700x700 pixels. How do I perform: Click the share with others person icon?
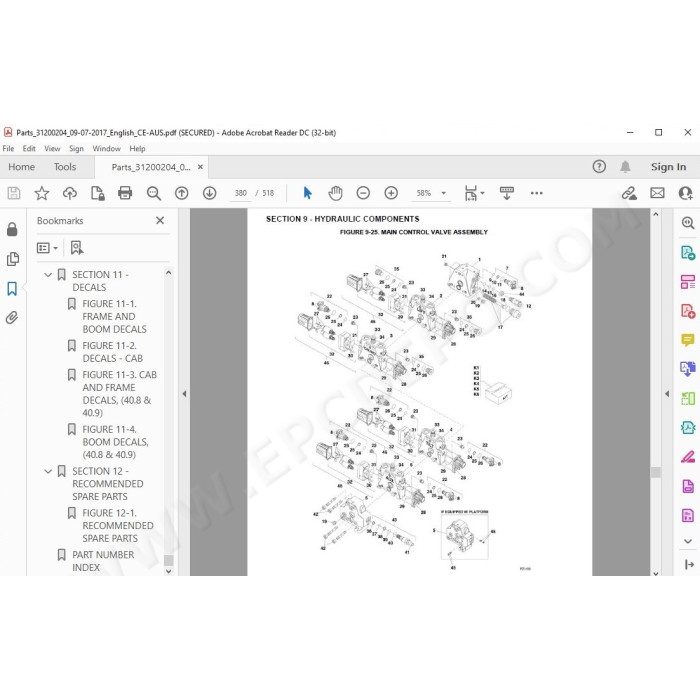pos(685,193)
